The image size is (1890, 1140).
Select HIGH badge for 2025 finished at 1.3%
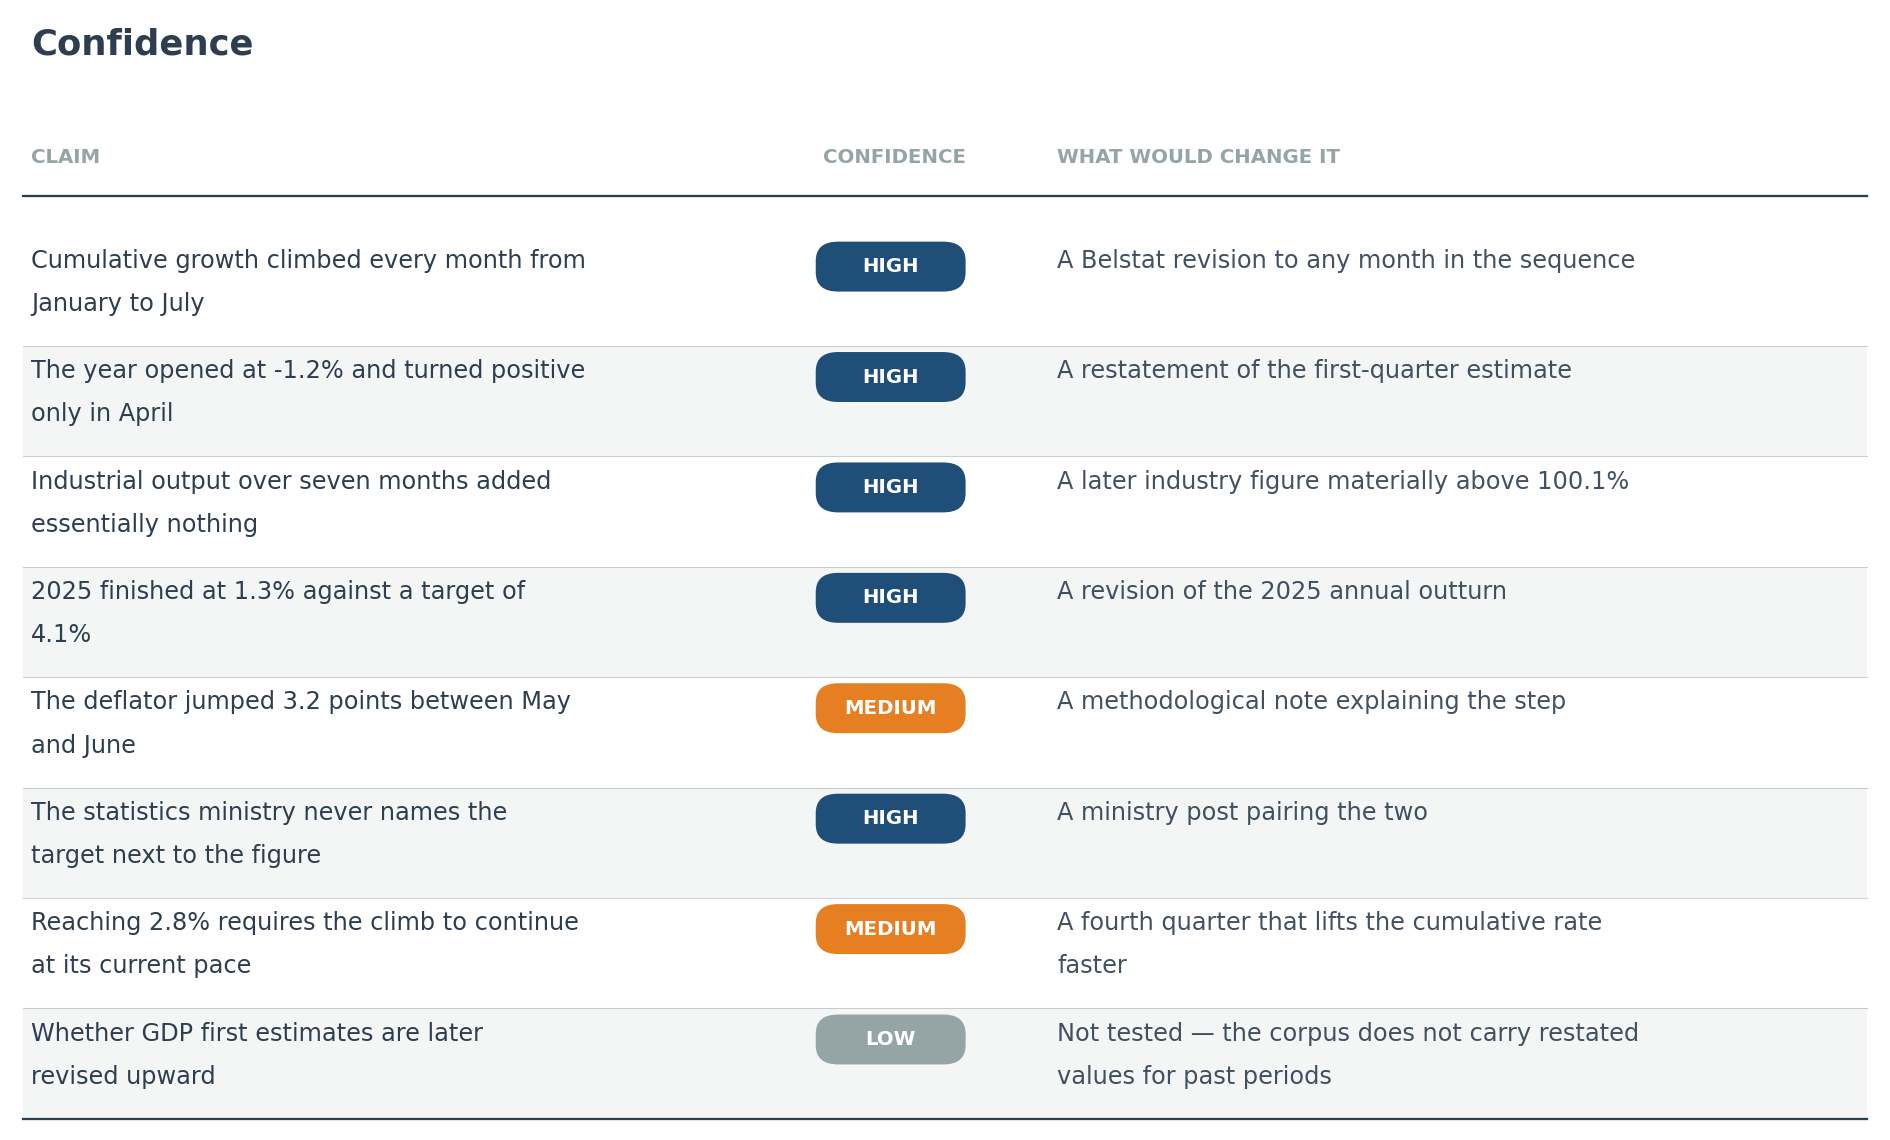890,597
